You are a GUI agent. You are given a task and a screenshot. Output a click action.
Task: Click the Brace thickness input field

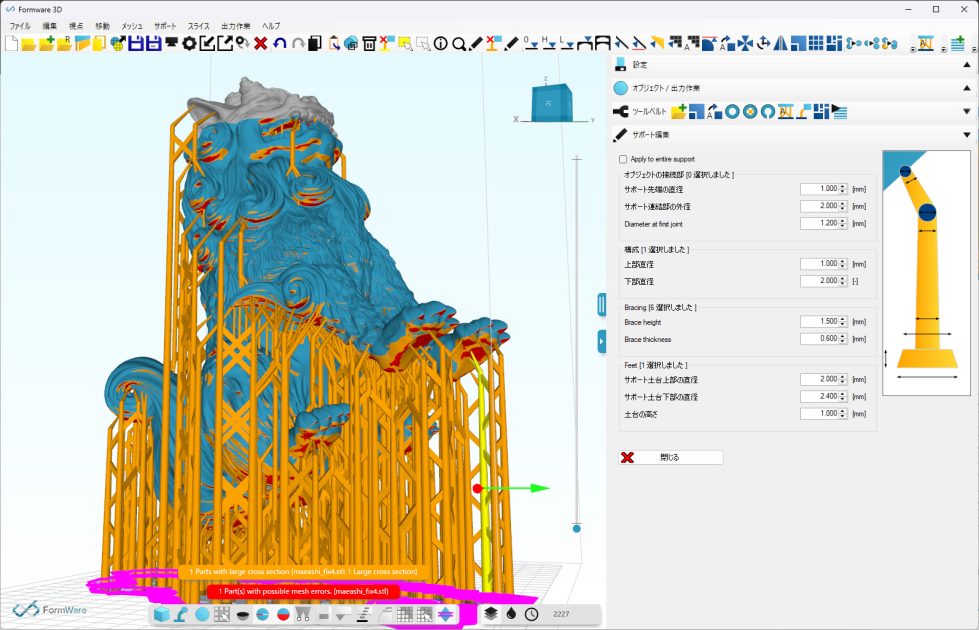[x=820, y=340]
